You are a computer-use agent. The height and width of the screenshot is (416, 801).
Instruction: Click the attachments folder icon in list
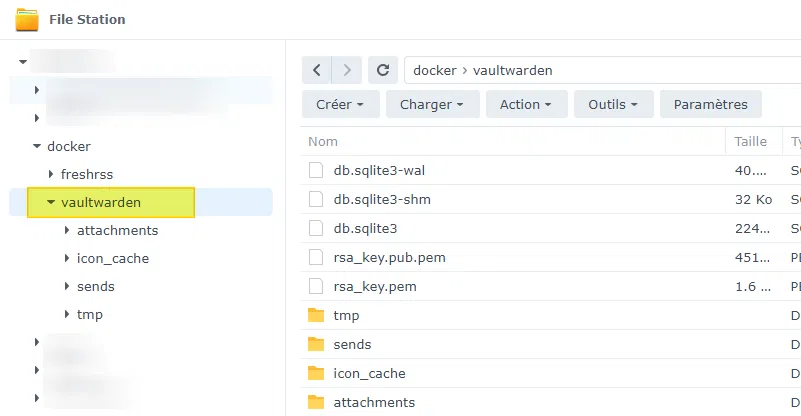316,403
